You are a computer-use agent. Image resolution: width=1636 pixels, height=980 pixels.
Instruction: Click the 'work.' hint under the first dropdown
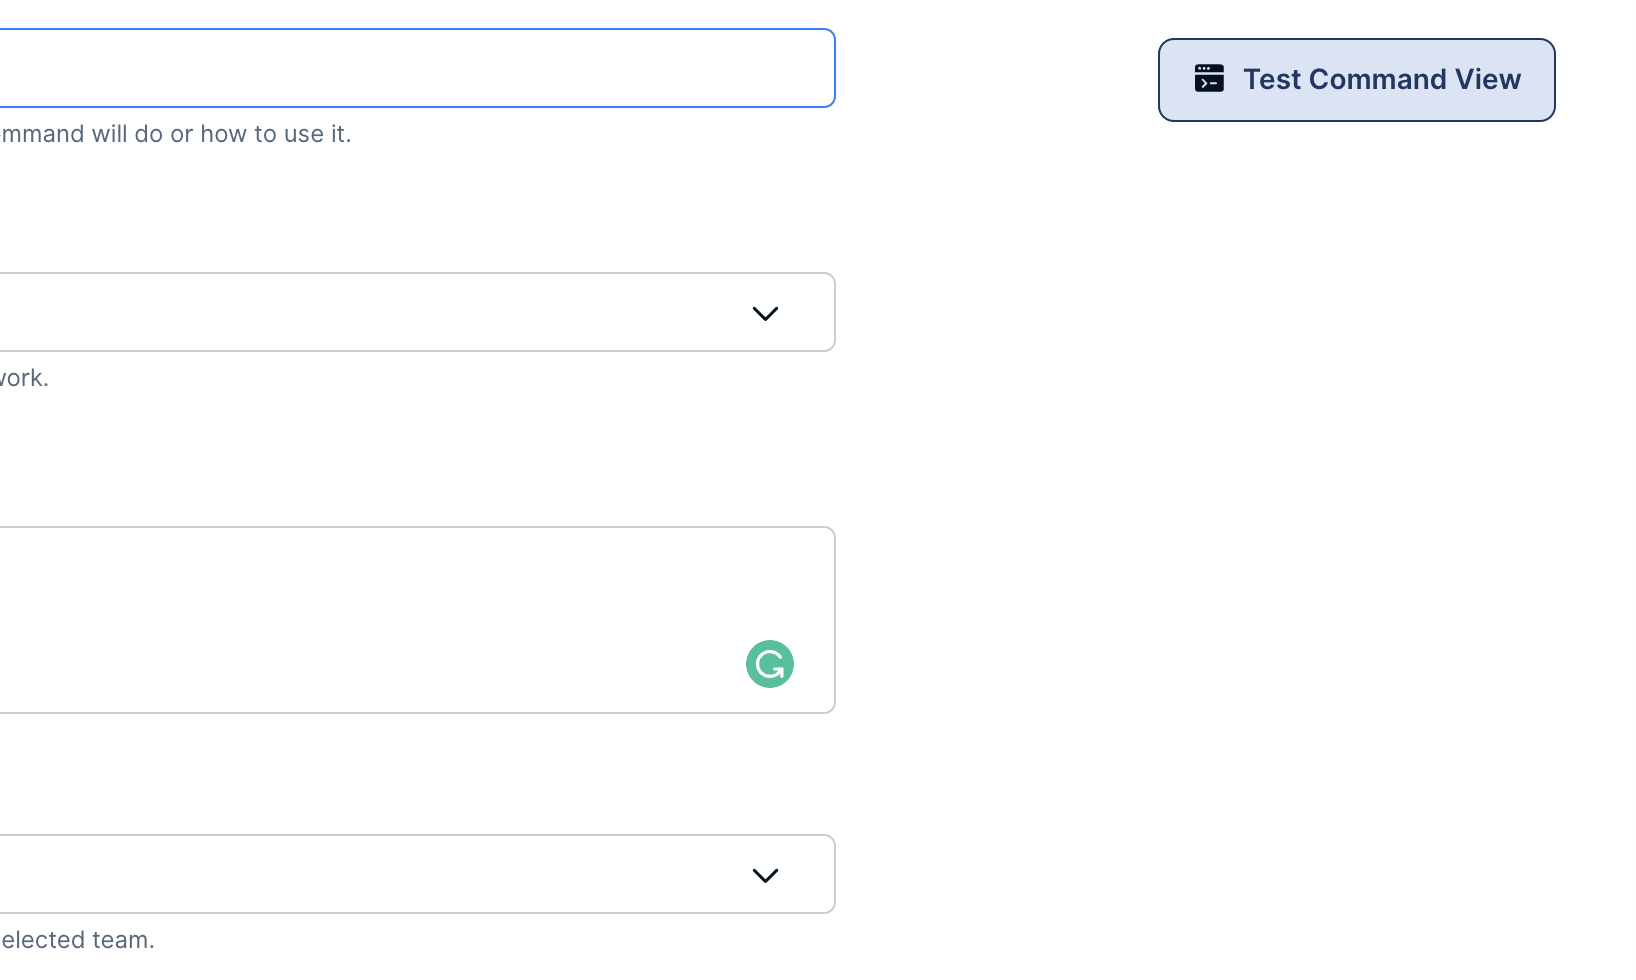[x=24, y=378]
